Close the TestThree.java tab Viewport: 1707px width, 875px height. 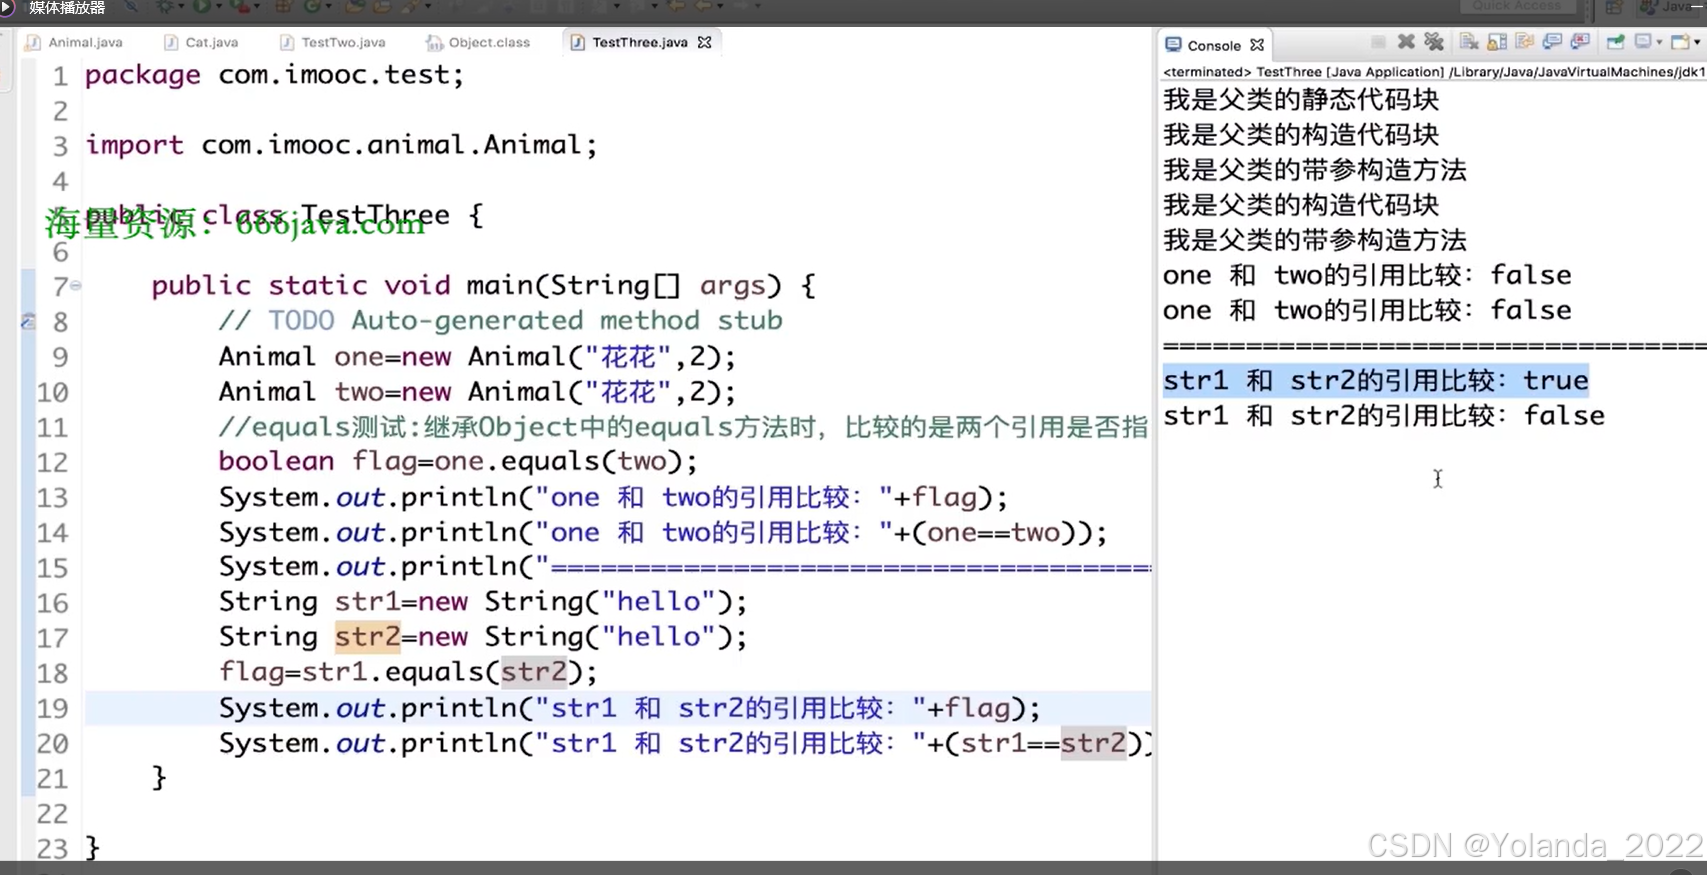pyautogui.click(x=705, y=42)
